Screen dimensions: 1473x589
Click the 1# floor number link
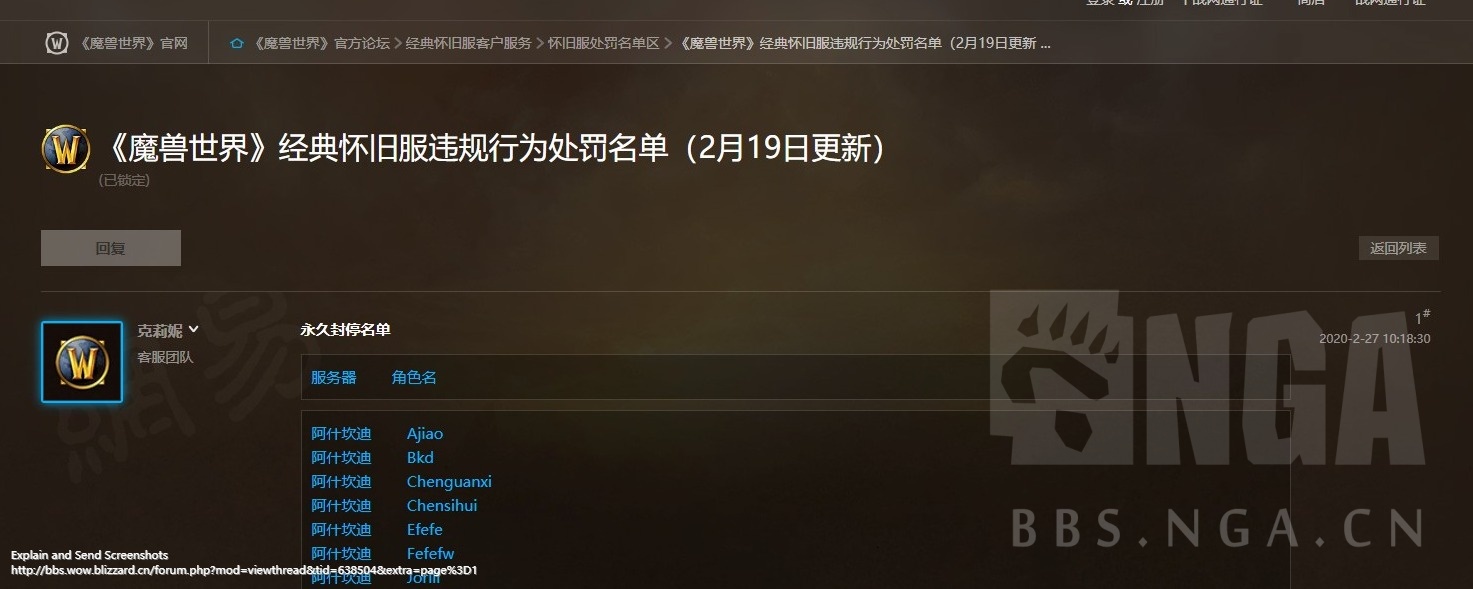click(x=1422, y=317)
